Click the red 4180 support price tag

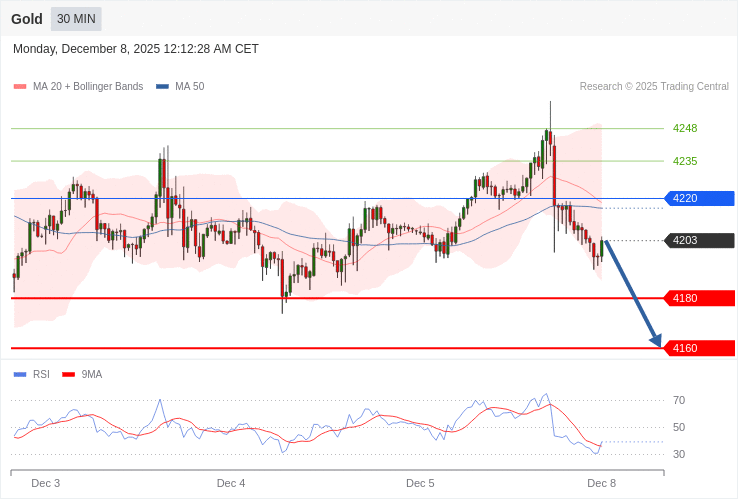pyautogui.click(x=699, y=298)
